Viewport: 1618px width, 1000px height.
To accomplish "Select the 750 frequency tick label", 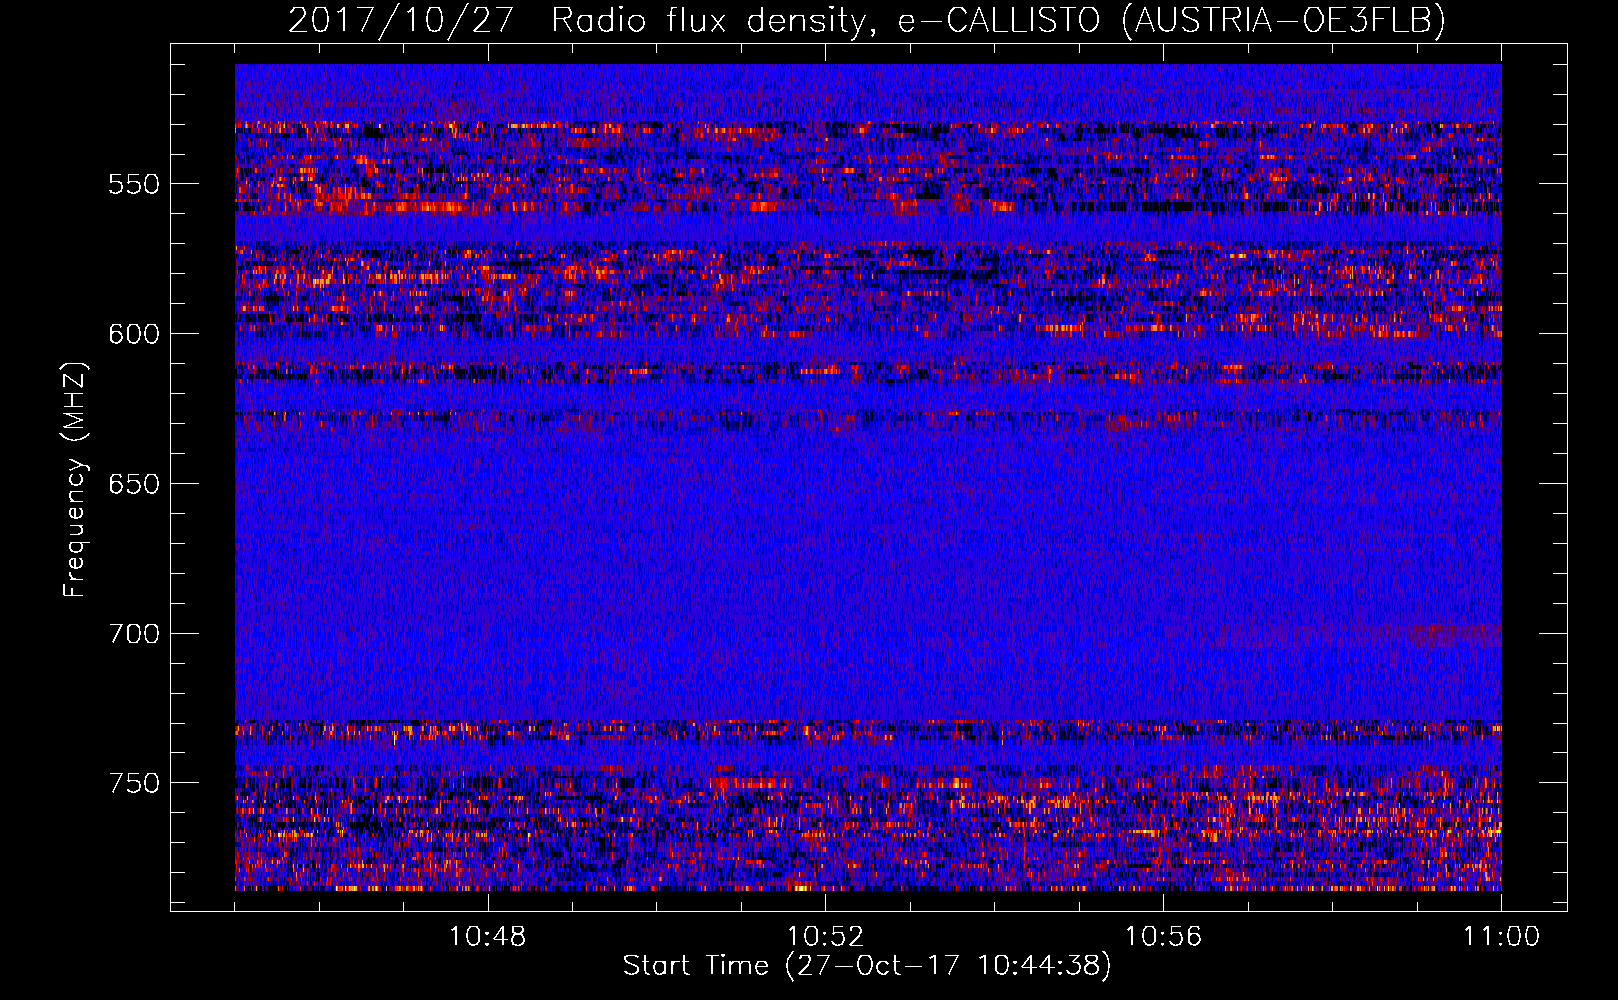I will click(x=134, y=783).
